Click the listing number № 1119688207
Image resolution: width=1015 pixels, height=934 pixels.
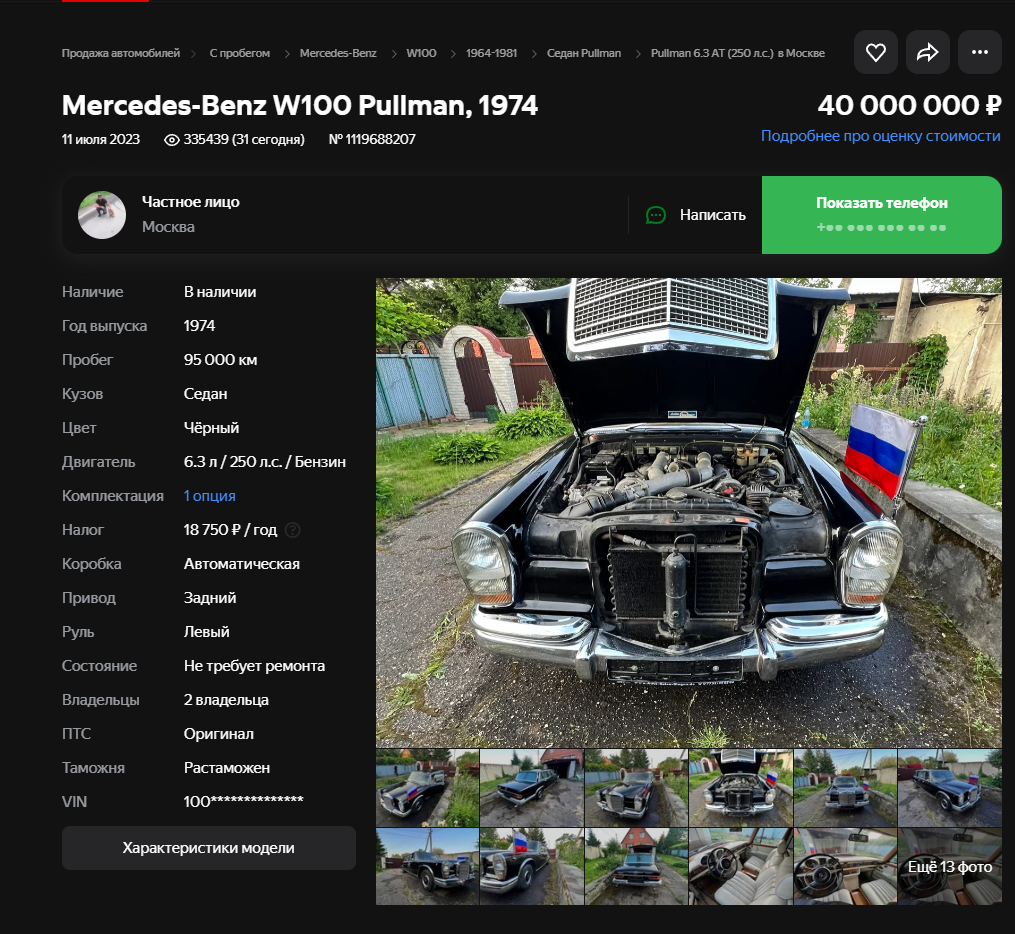tap(372, 140)
